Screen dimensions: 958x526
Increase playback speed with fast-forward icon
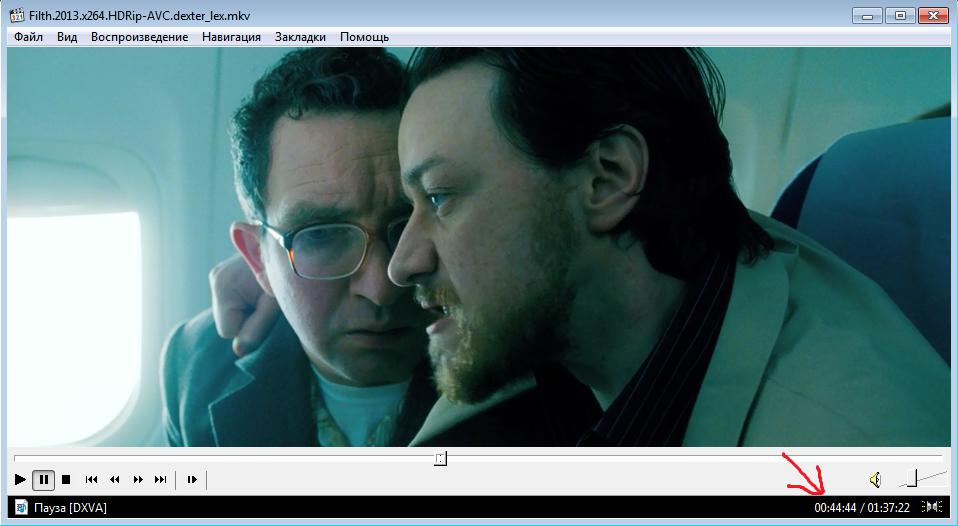click(x=138, y=480)
